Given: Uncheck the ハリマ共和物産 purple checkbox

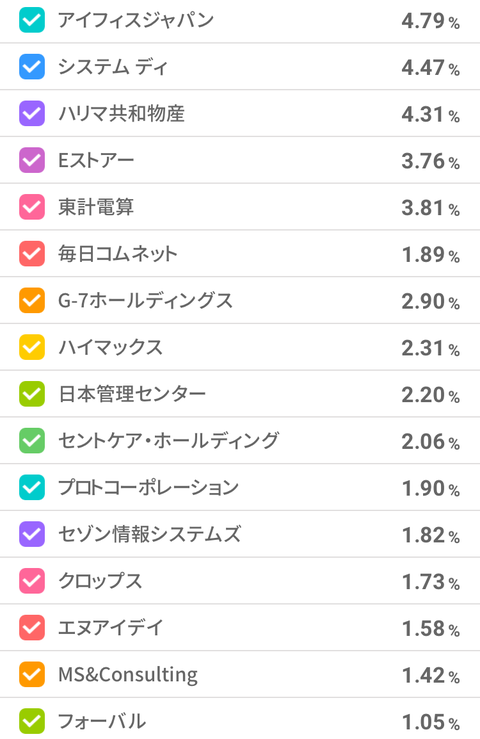Looking at the screenshot, I should tap(32, 113).
